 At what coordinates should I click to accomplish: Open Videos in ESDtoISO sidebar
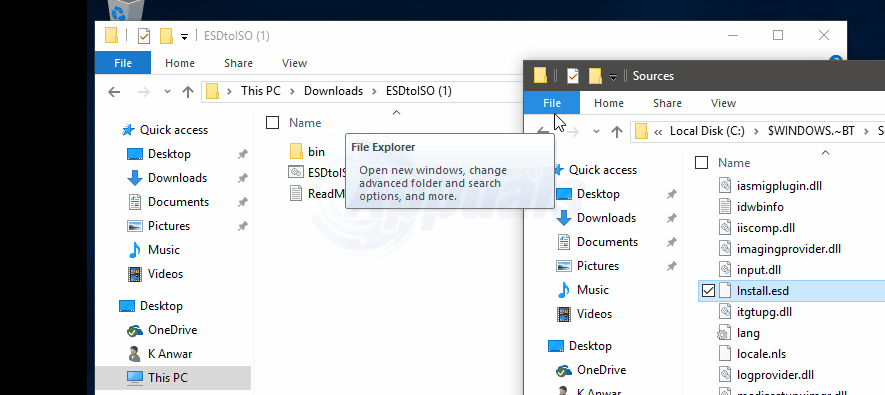click(165, 274)
